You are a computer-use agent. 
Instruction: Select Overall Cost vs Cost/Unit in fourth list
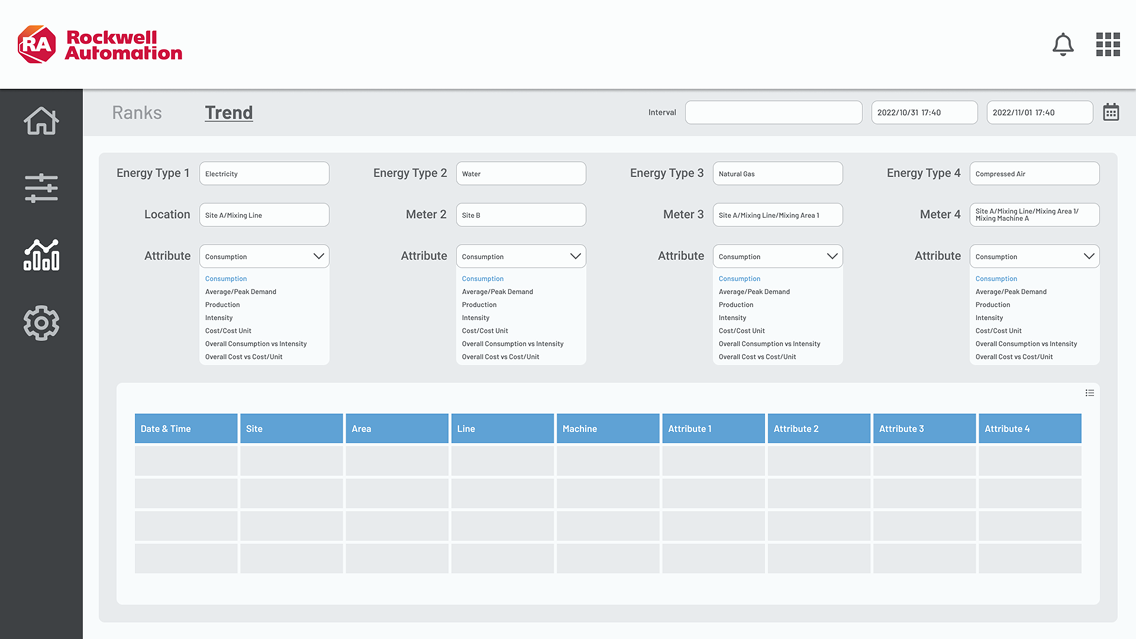1014,356
